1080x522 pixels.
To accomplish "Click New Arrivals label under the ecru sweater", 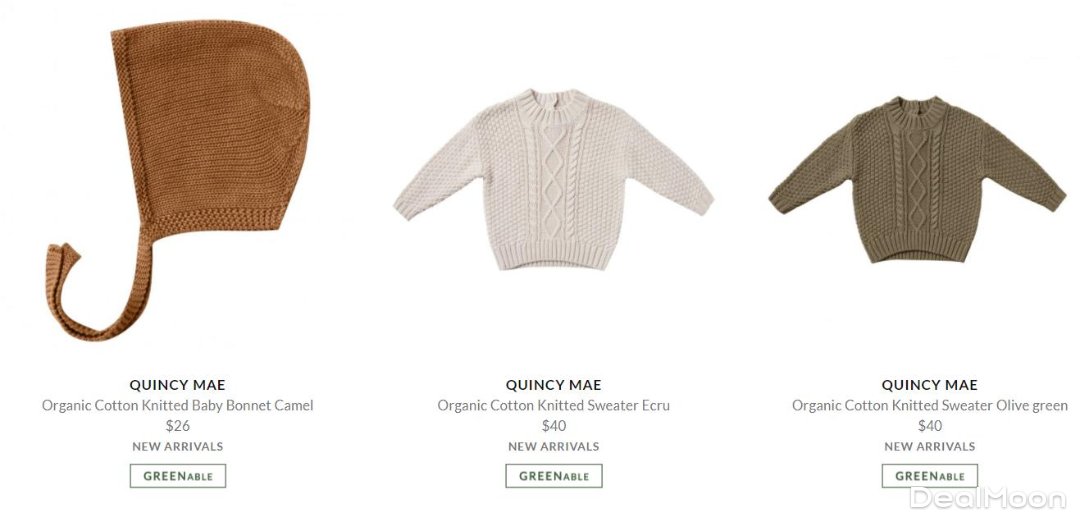I will [x=554, y=446].
